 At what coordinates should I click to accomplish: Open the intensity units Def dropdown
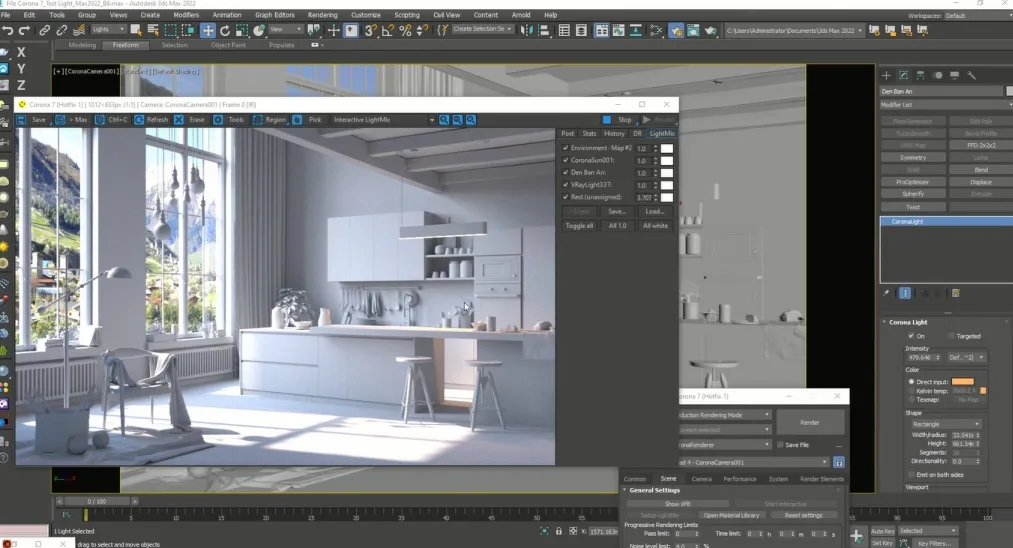(966, 357)
